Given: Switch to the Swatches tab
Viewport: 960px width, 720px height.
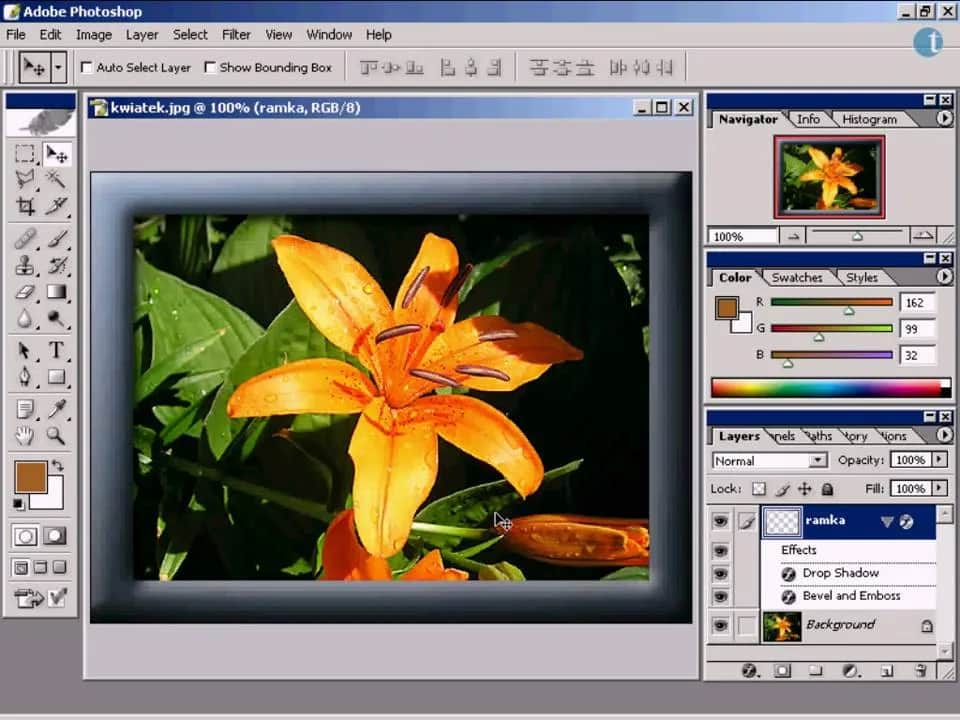Looking at the screenshot, I should coord(797,278).
